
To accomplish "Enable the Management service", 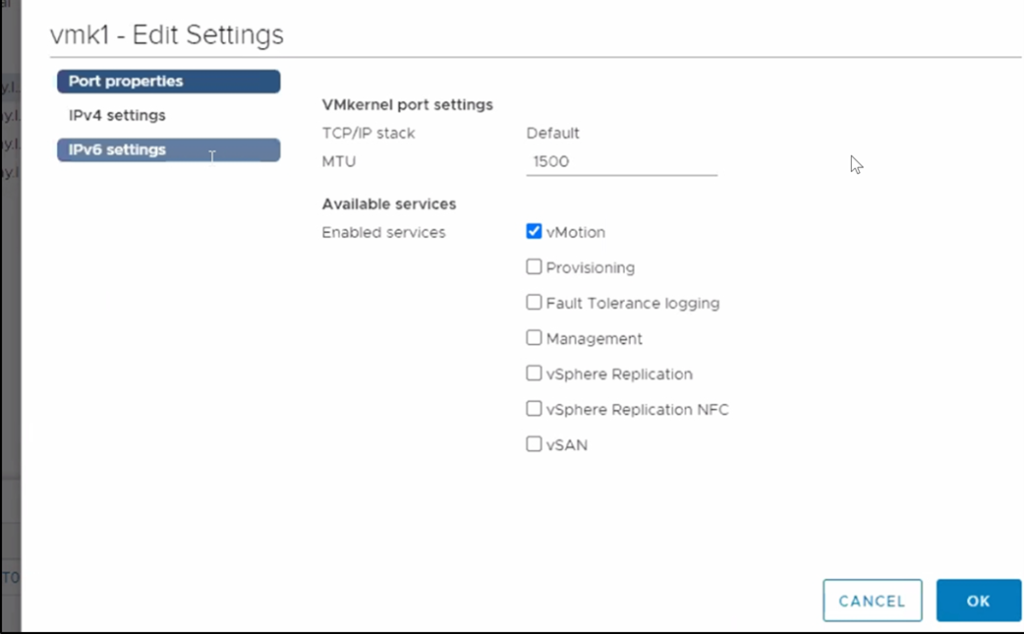I will click(x=534, y=337).
